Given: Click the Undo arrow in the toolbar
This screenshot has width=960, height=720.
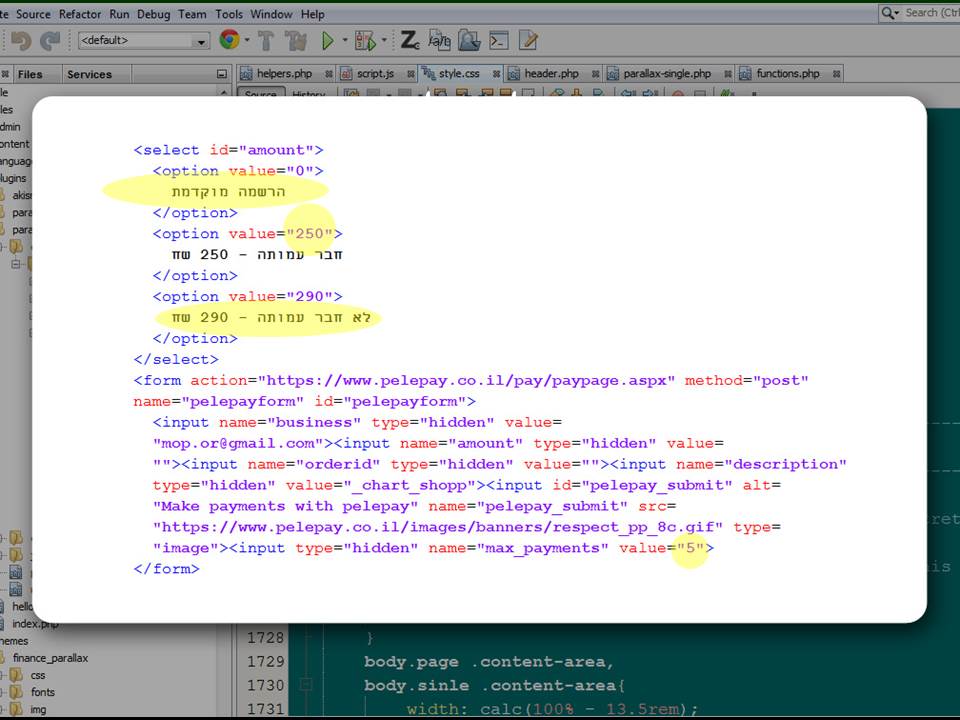Looking at the screenshot, I should coord(21,41).
